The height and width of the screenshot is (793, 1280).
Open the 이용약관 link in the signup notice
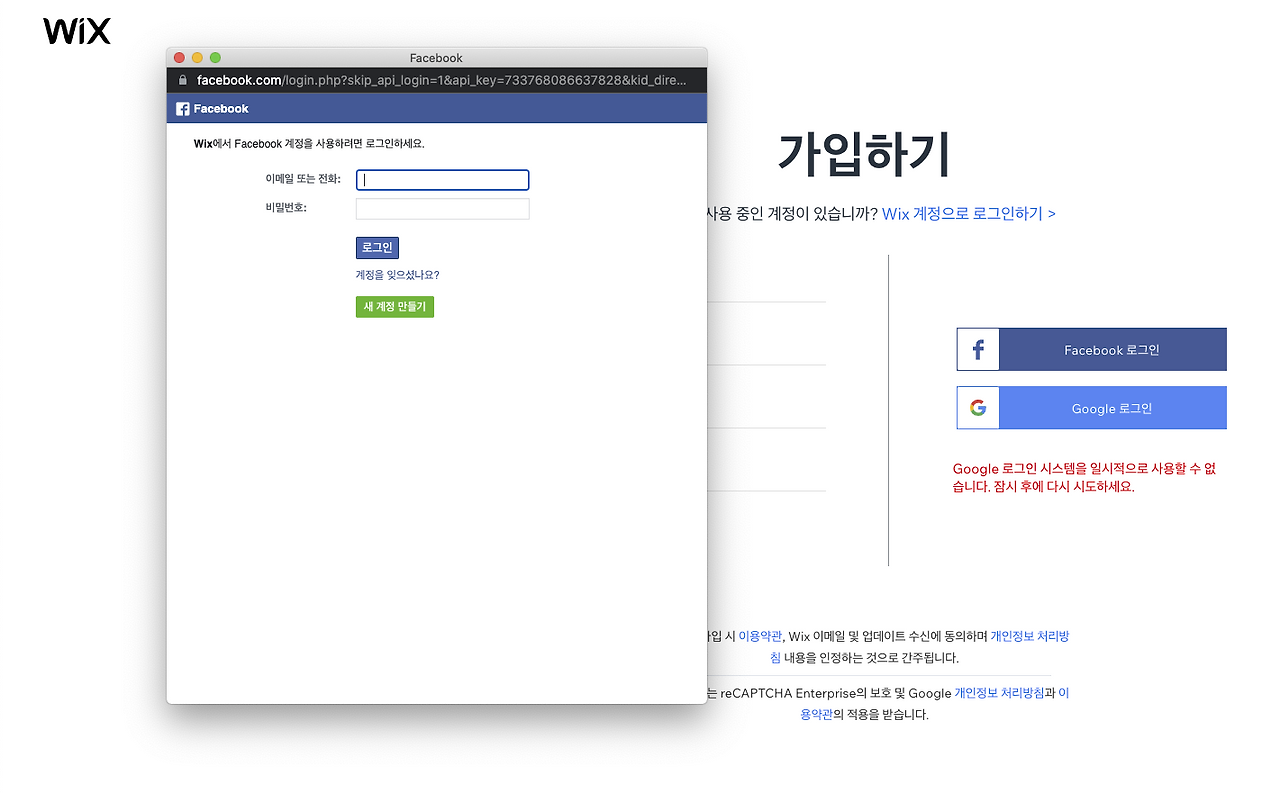click(760, 636)
